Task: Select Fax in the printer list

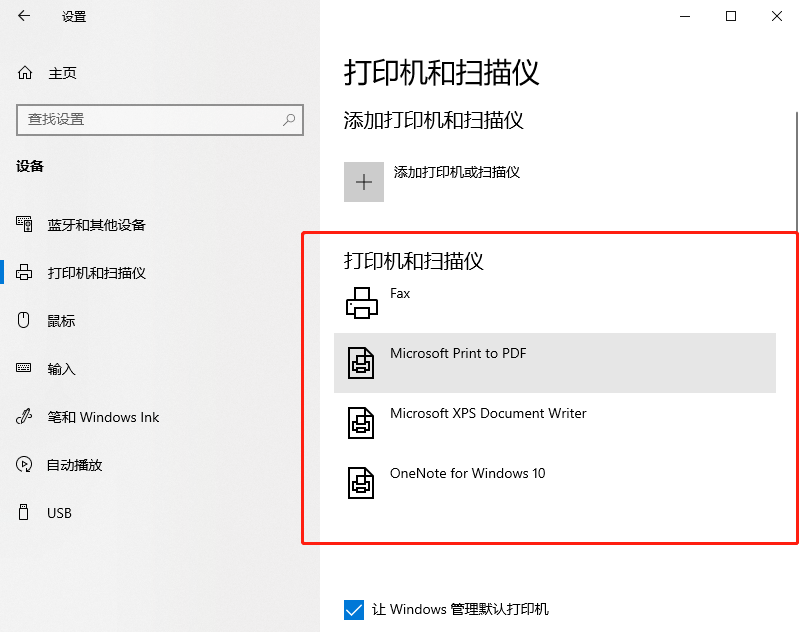Action: point(555,303)
